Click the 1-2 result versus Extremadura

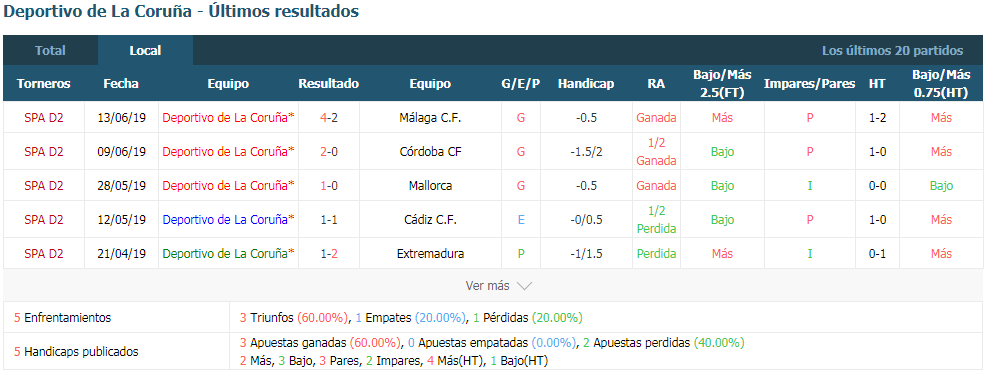click(x=328, y=253)
